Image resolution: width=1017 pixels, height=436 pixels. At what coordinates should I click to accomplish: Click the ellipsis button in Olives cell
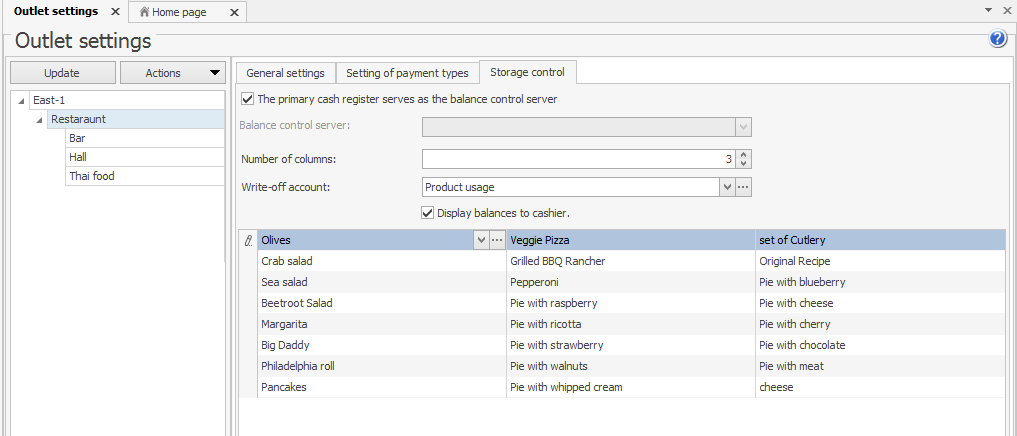[x=497, y=240]
